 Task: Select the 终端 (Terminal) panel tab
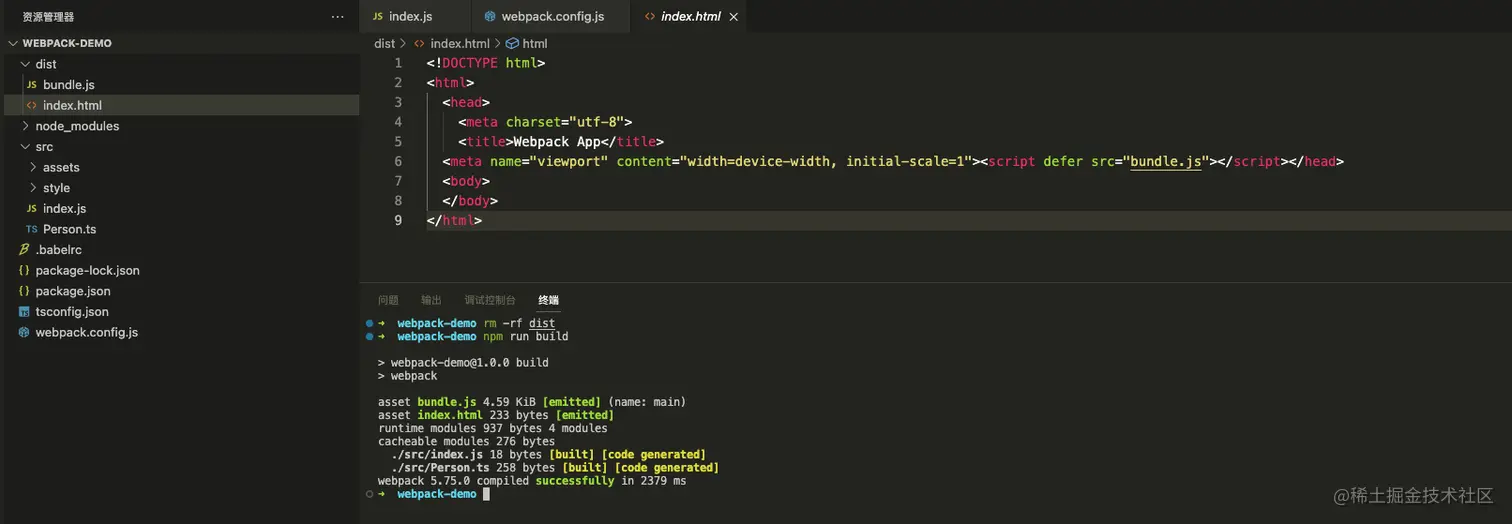click(548, 300)
